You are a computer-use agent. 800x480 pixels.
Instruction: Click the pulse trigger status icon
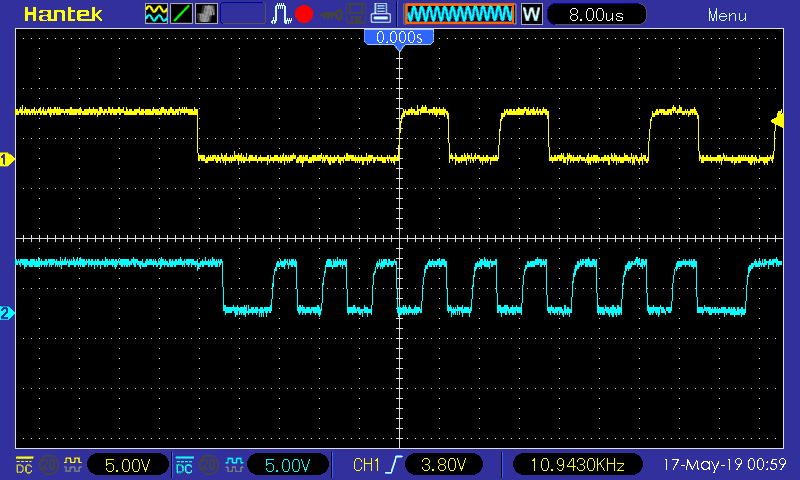(281, 14)
